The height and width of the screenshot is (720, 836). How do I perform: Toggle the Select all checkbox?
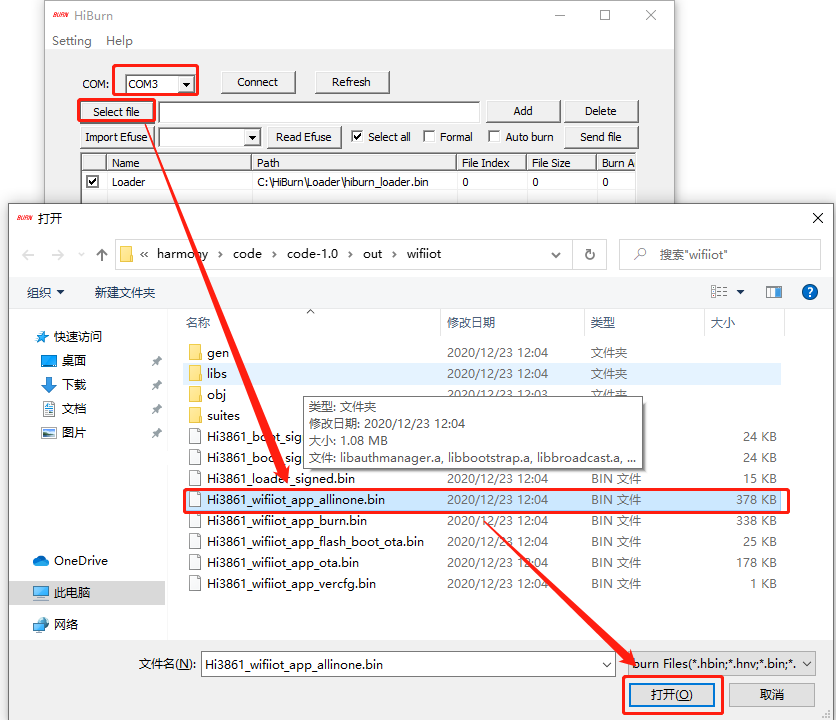pos(357,137)
